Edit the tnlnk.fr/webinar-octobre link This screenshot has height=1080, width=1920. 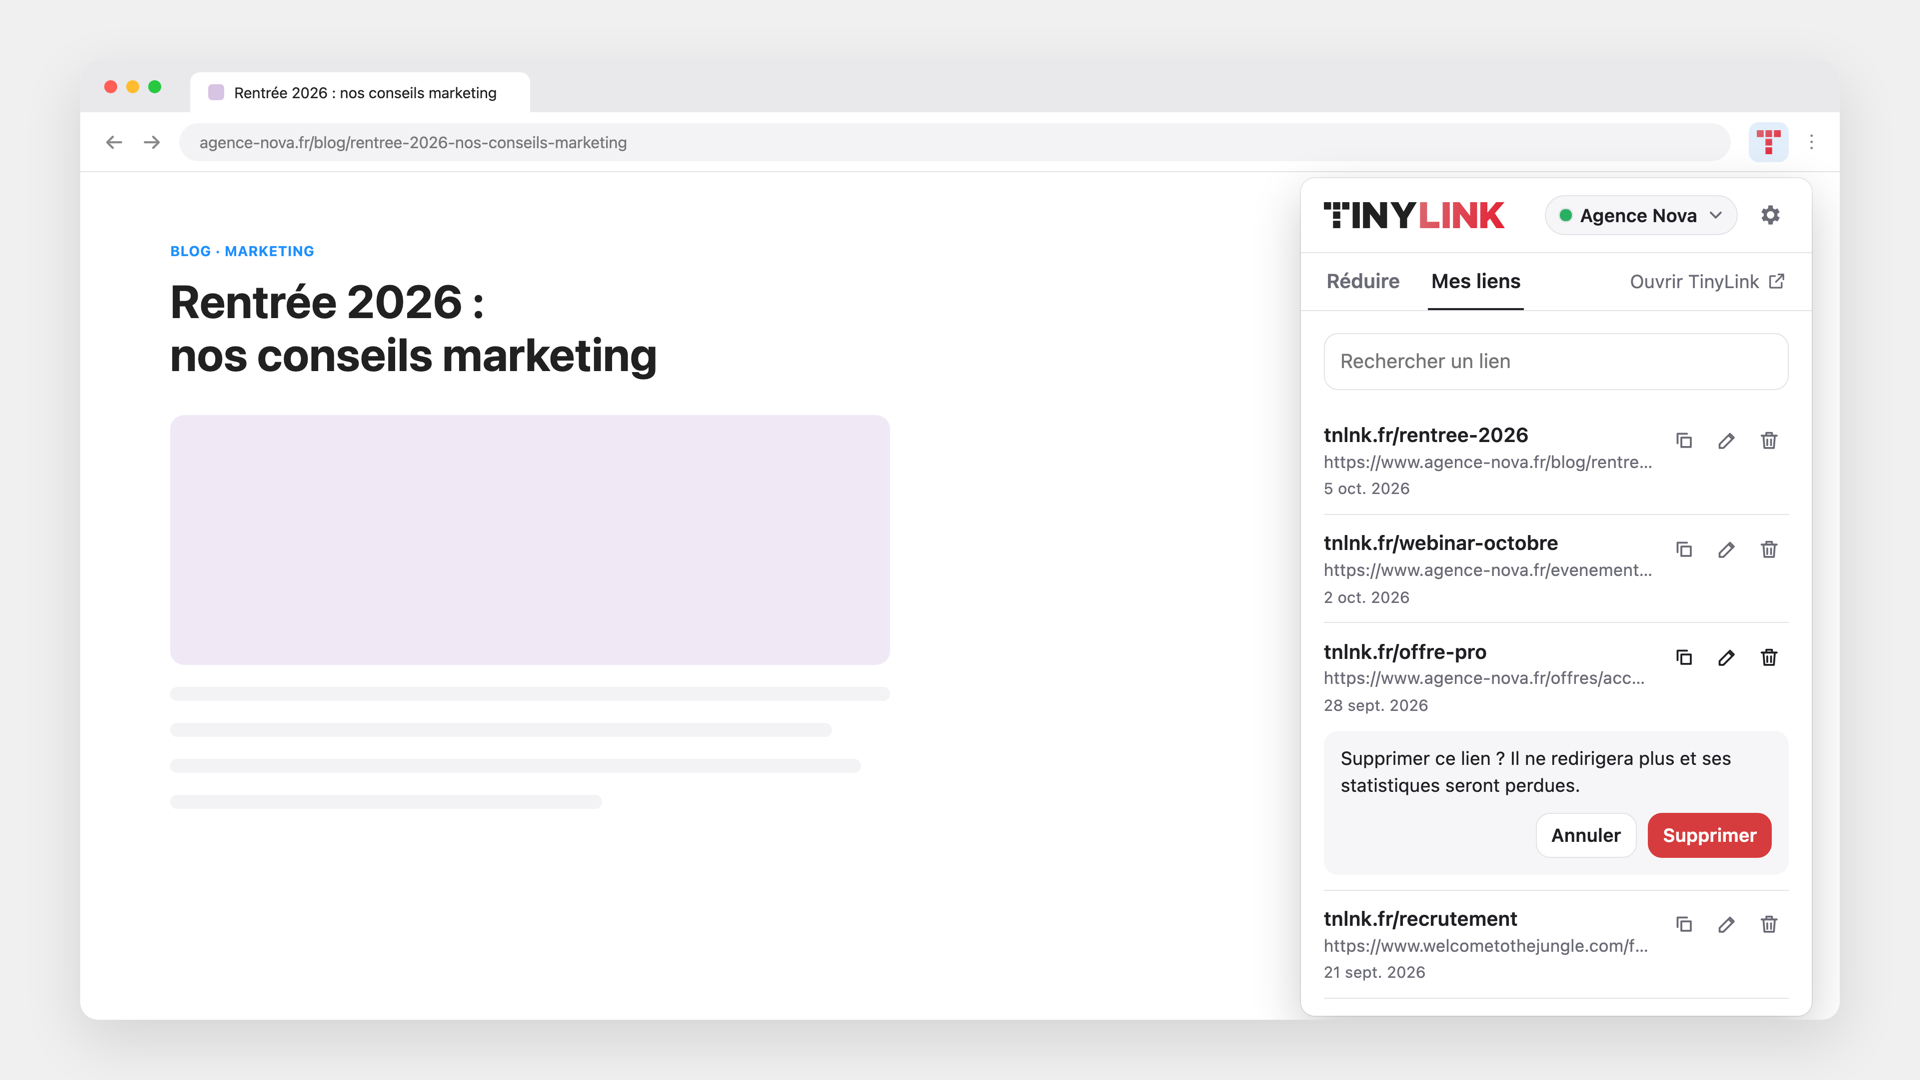[1726, 550]
